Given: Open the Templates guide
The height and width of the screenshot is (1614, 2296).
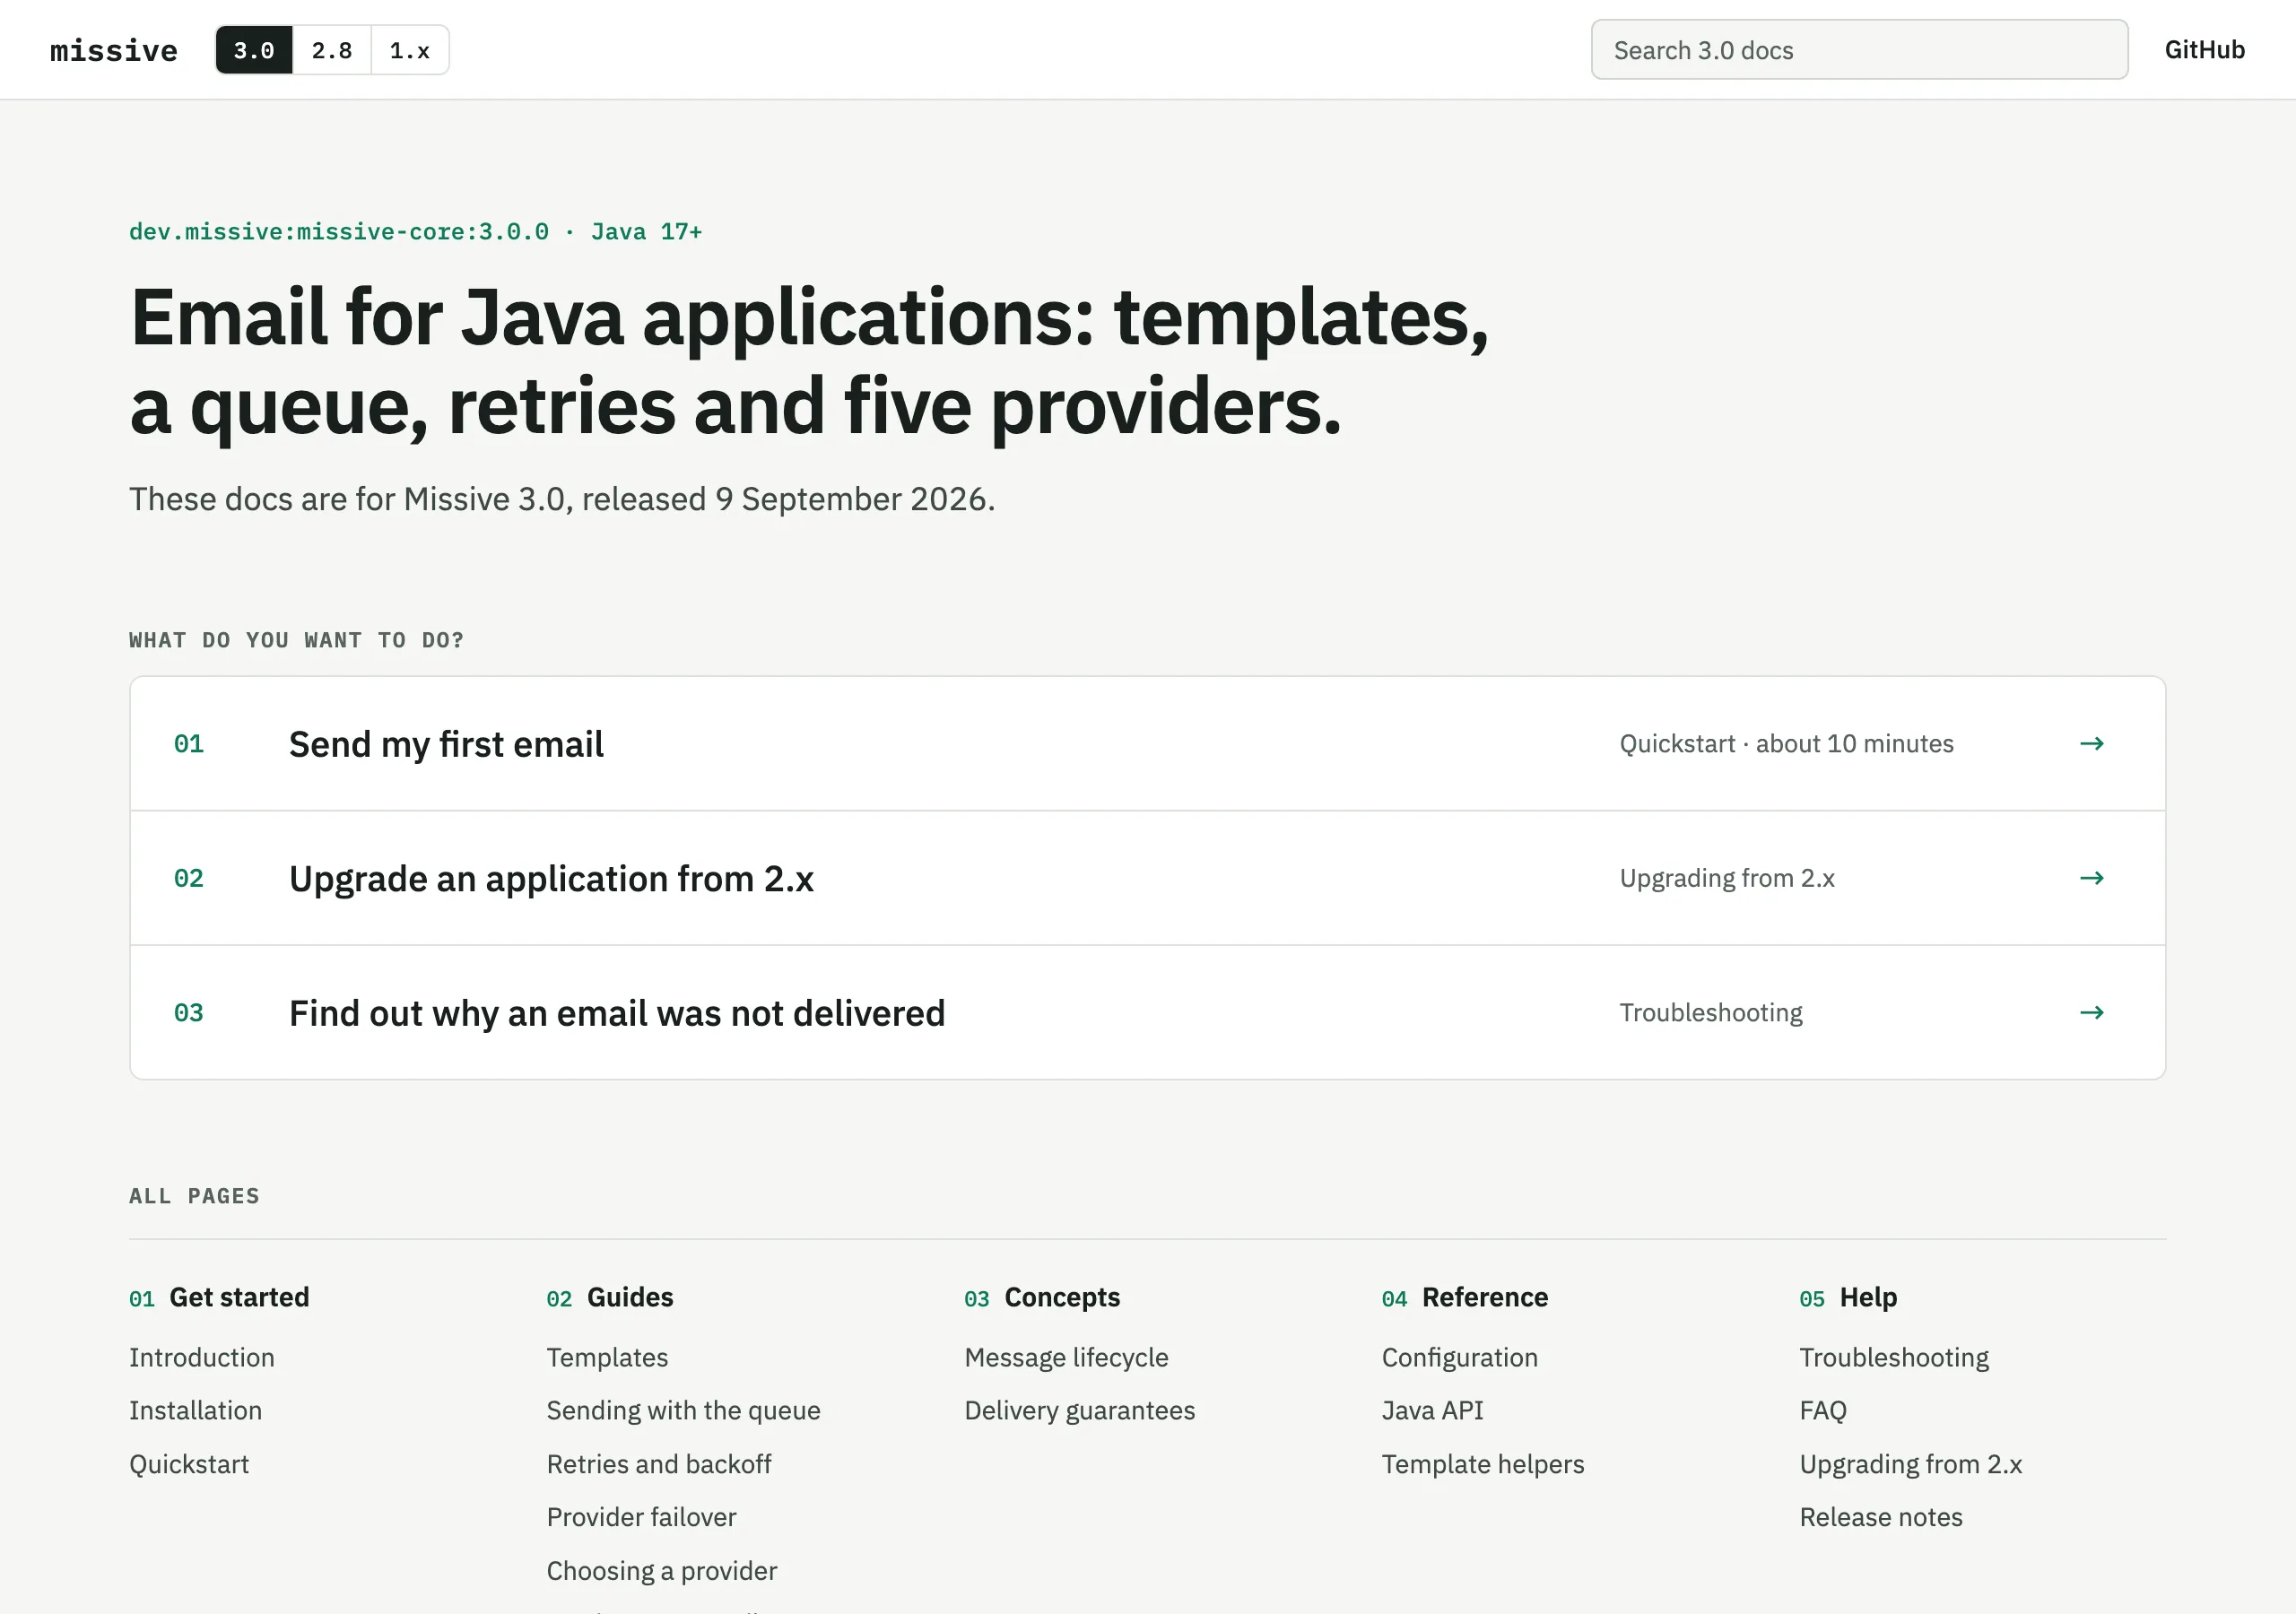Looking at the screenshot, I should [x=607, y=1357].
